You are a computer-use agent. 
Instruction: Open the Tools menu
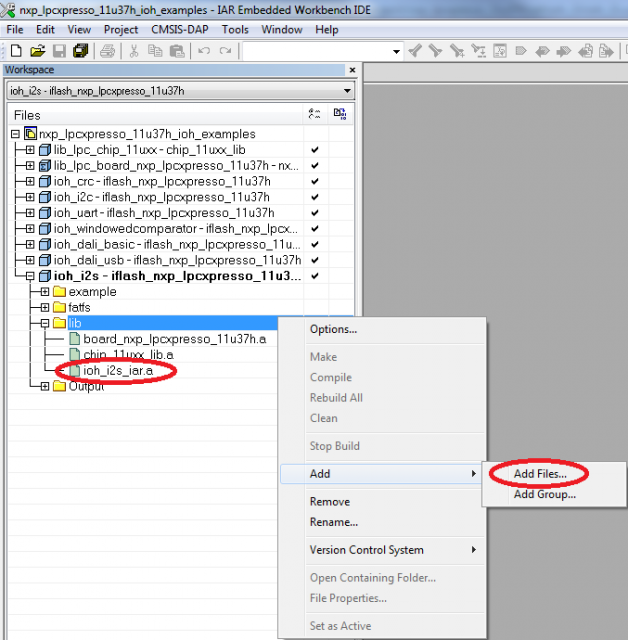235,30
